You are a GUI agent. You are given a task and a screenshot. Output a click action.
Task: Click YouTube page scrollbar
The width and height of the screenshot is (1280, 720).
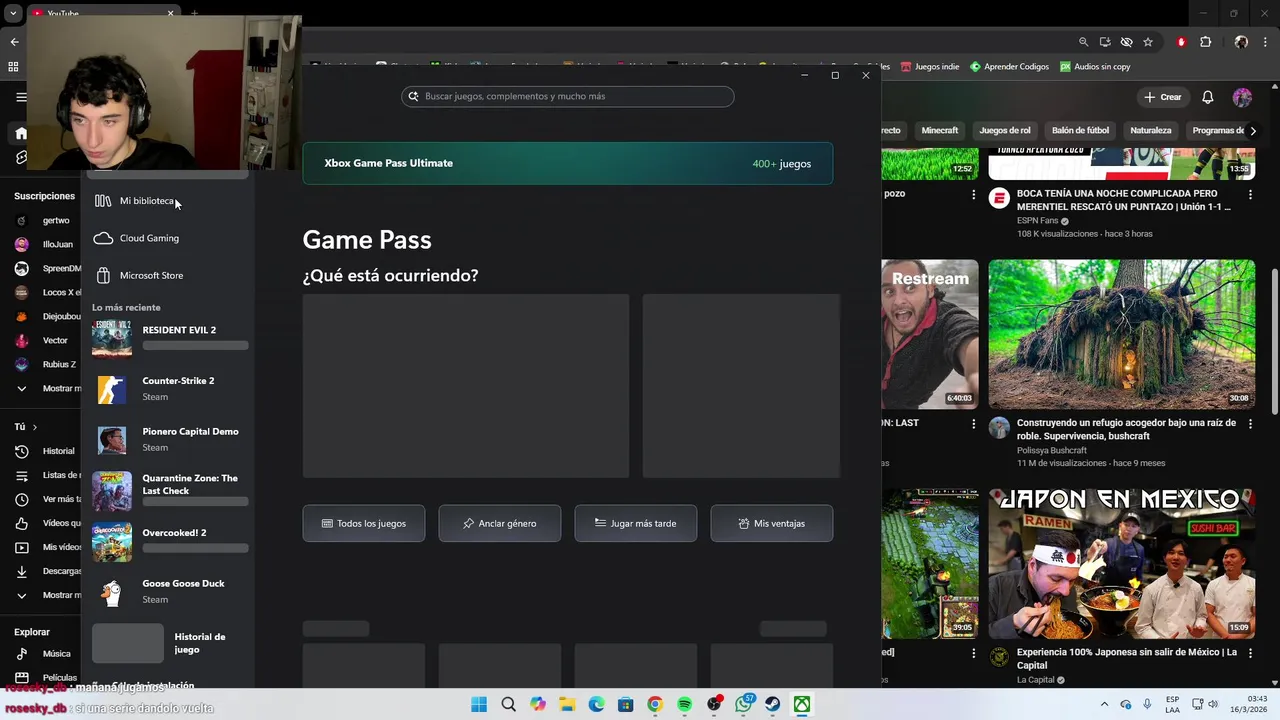tap(1274, 340)
